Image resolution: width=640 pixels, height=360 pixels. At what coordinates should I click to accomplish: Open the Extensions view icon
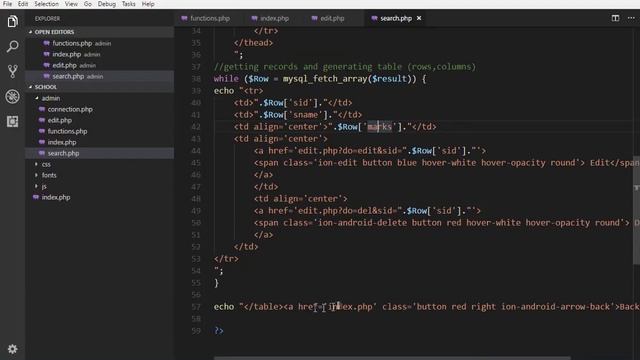point(13,121)
